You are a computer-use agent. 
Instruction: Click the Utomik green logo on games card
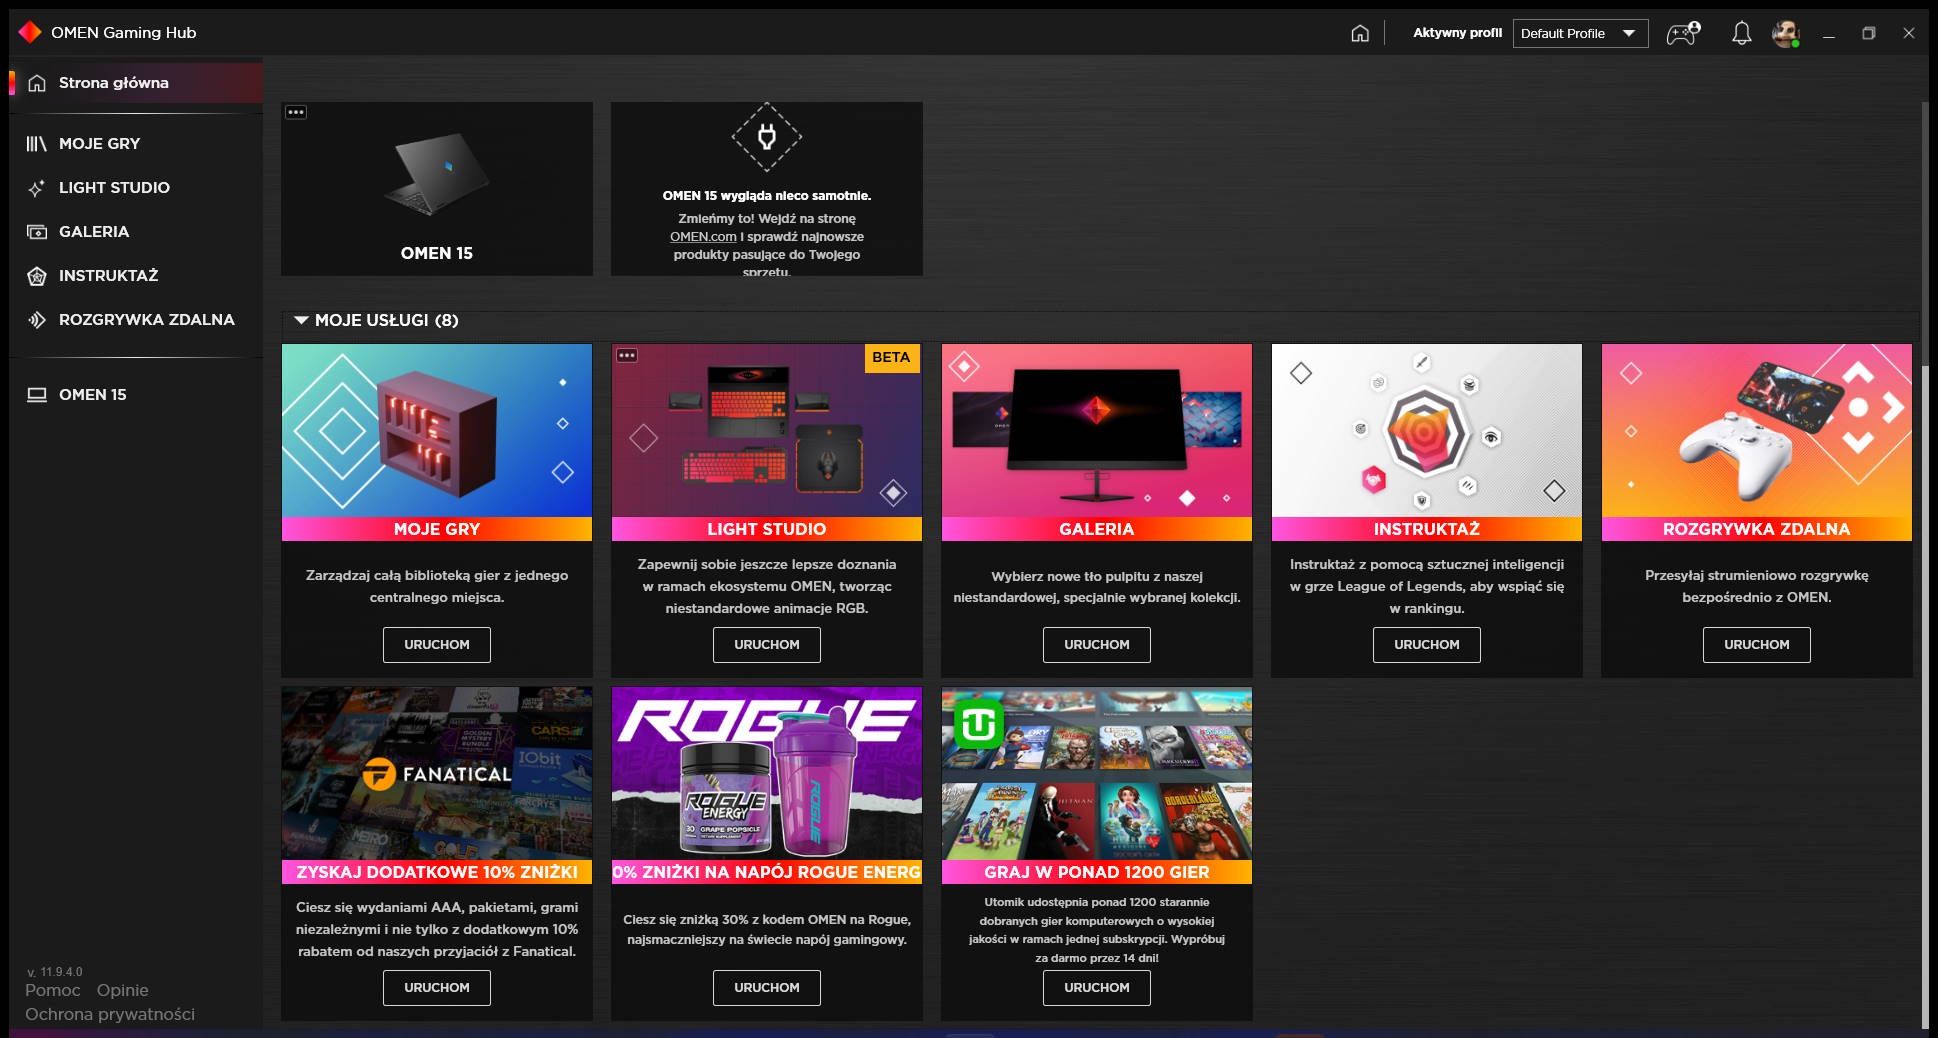click(978, 724)
